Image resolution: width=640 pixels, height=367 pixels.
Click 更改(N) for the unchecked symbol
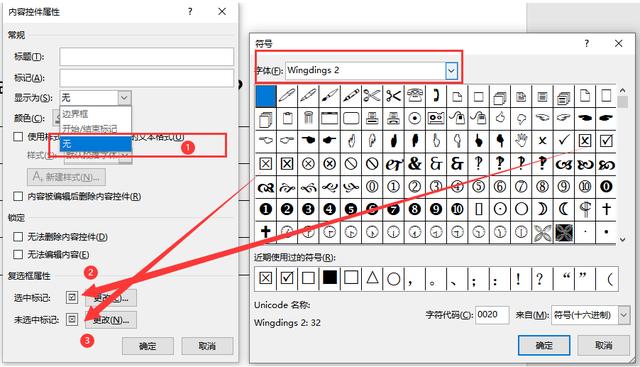111,320
